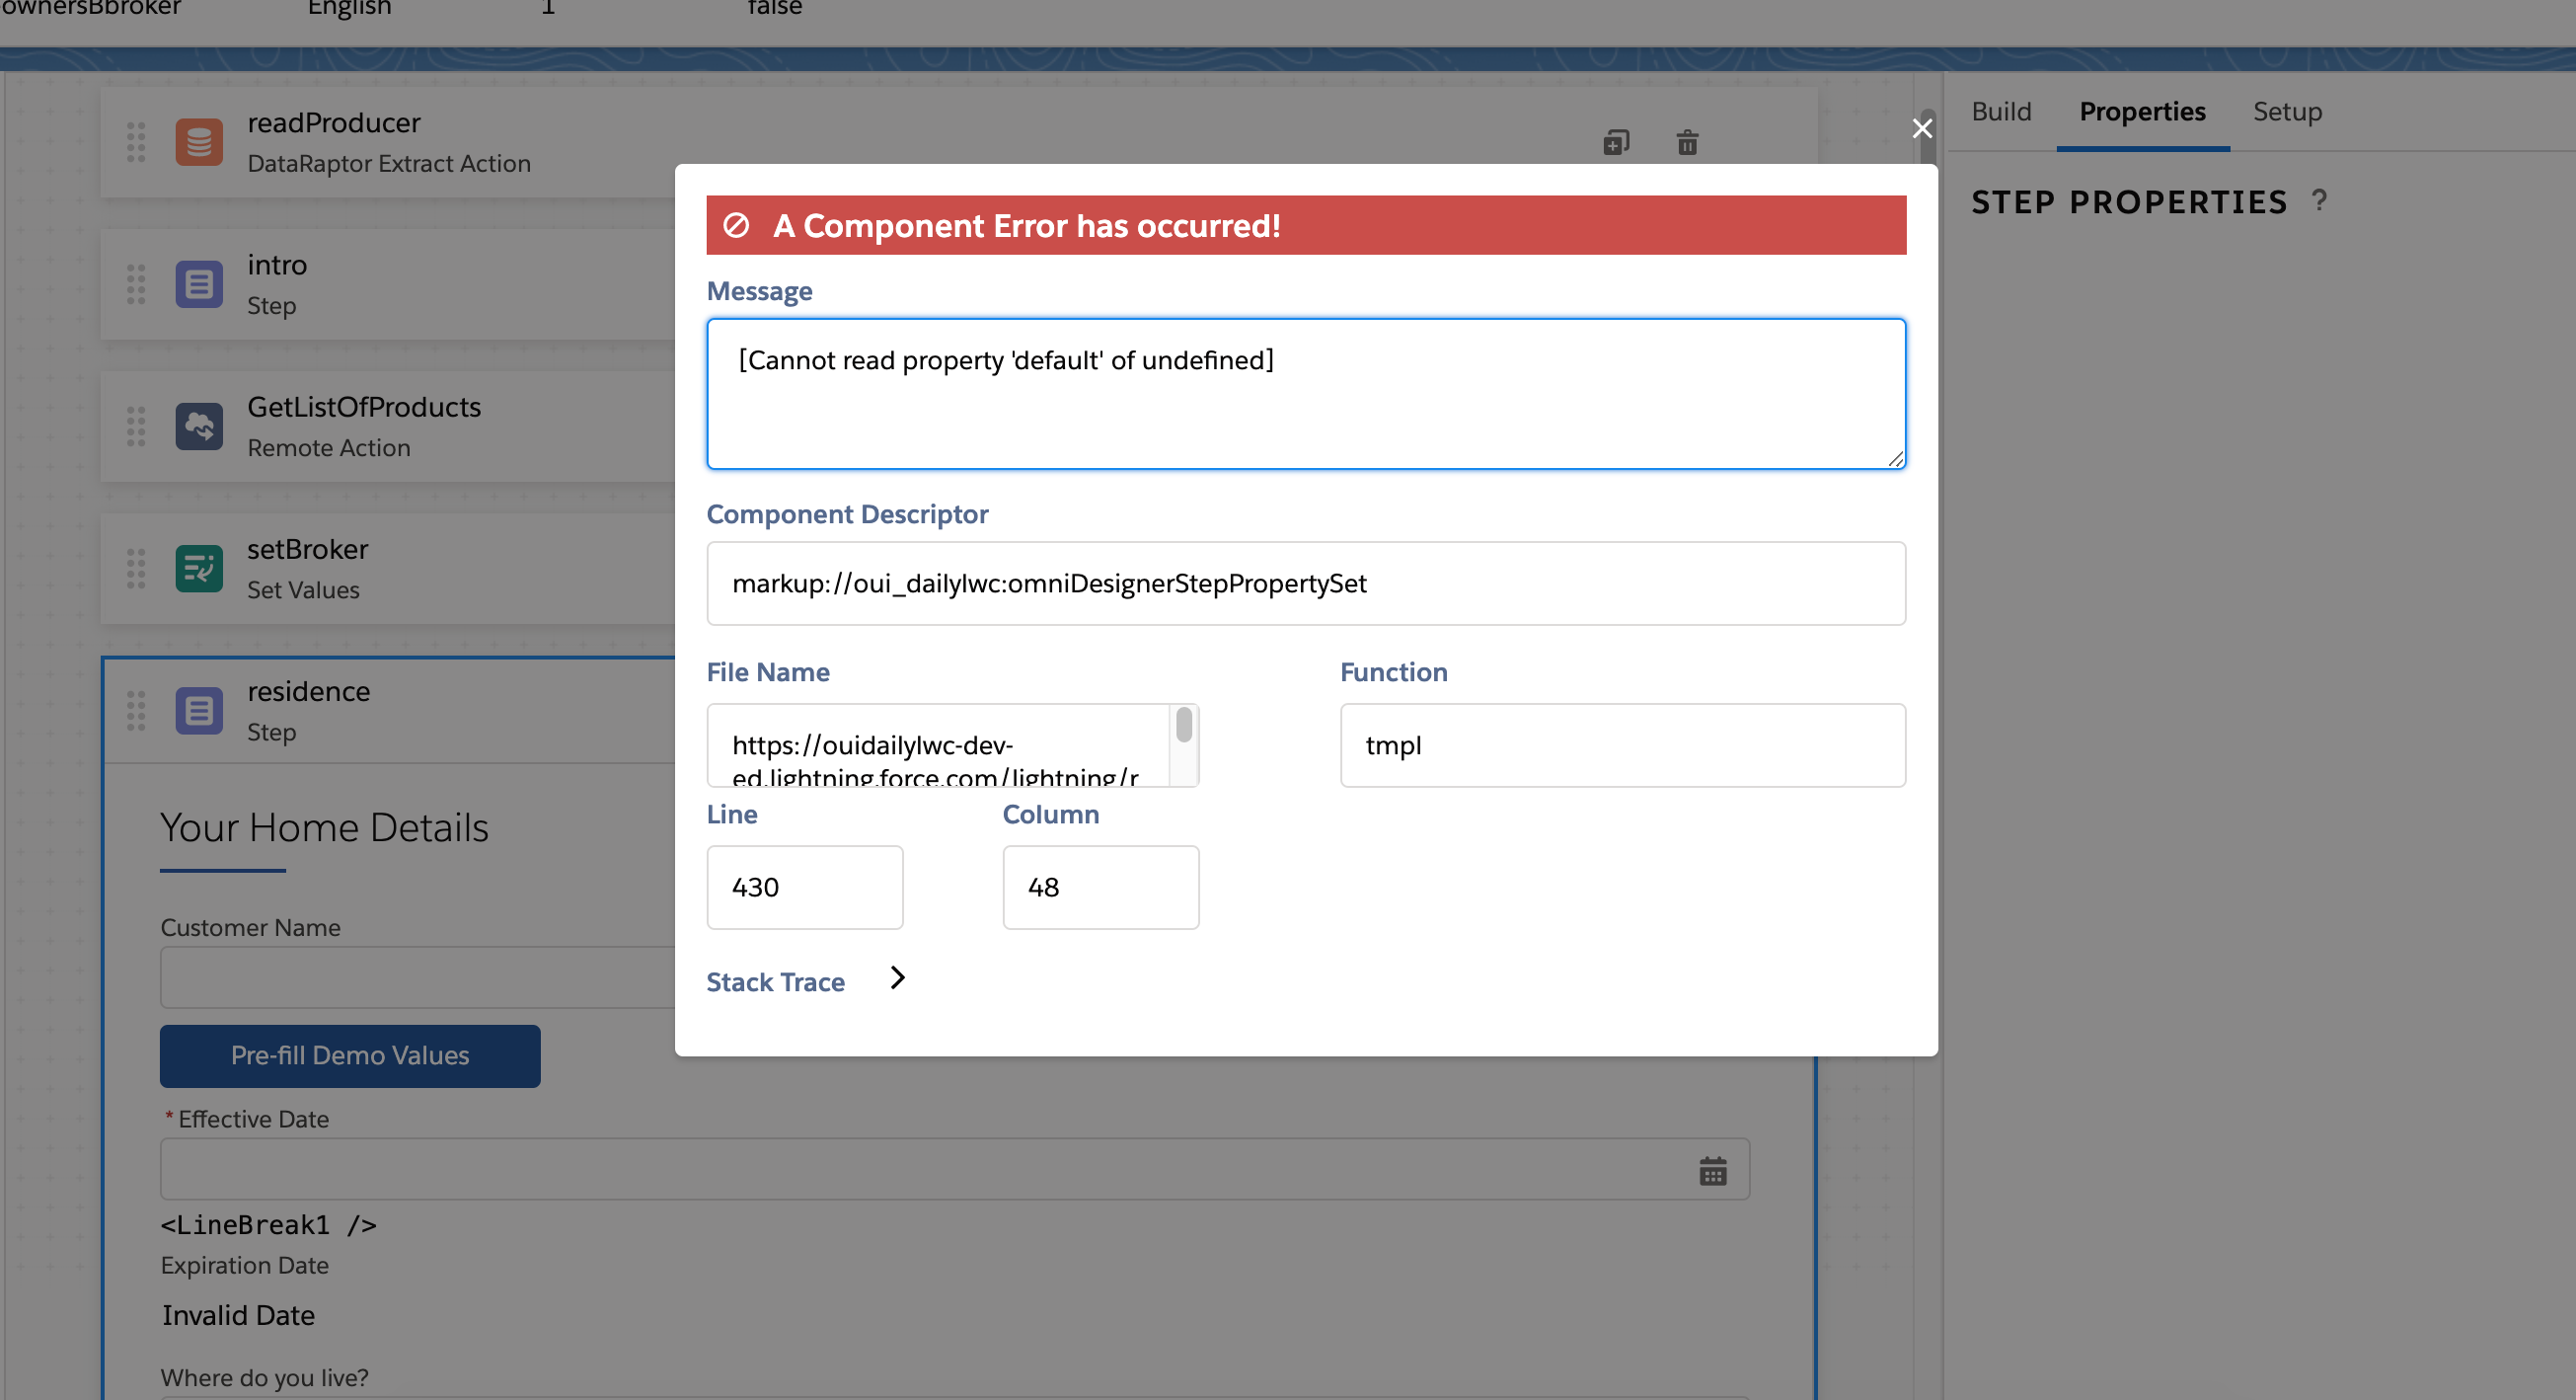
Task: Open the Effective Date calendar picker
Action: point(1713,1170)
